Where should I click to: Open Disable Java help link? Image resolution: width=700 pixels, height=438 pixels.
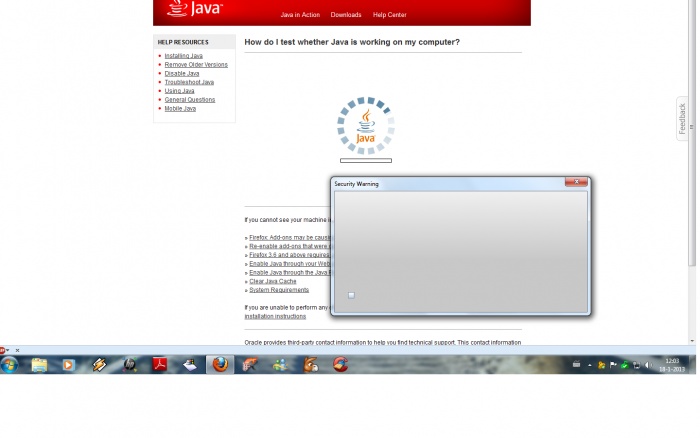click(x=182, y=73)
